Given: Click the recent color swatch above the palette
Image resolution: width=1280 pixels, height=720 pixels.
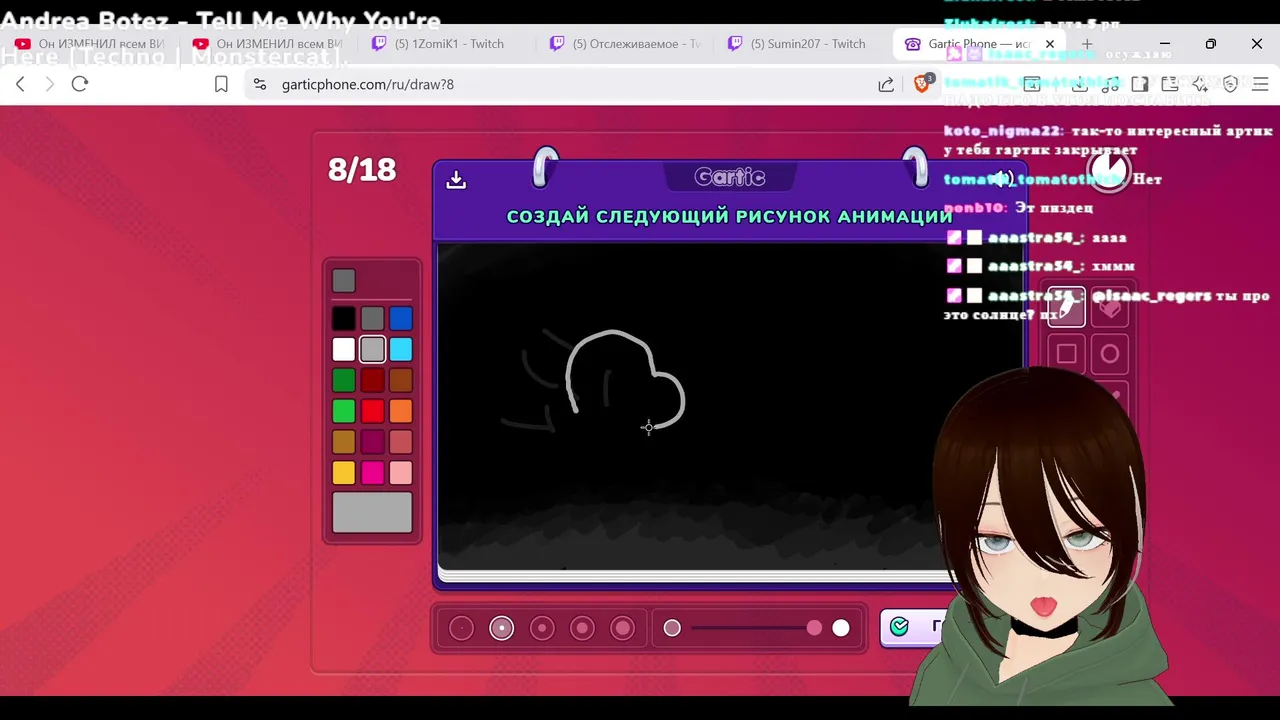Looking at the screenshot, I should 344,281.
